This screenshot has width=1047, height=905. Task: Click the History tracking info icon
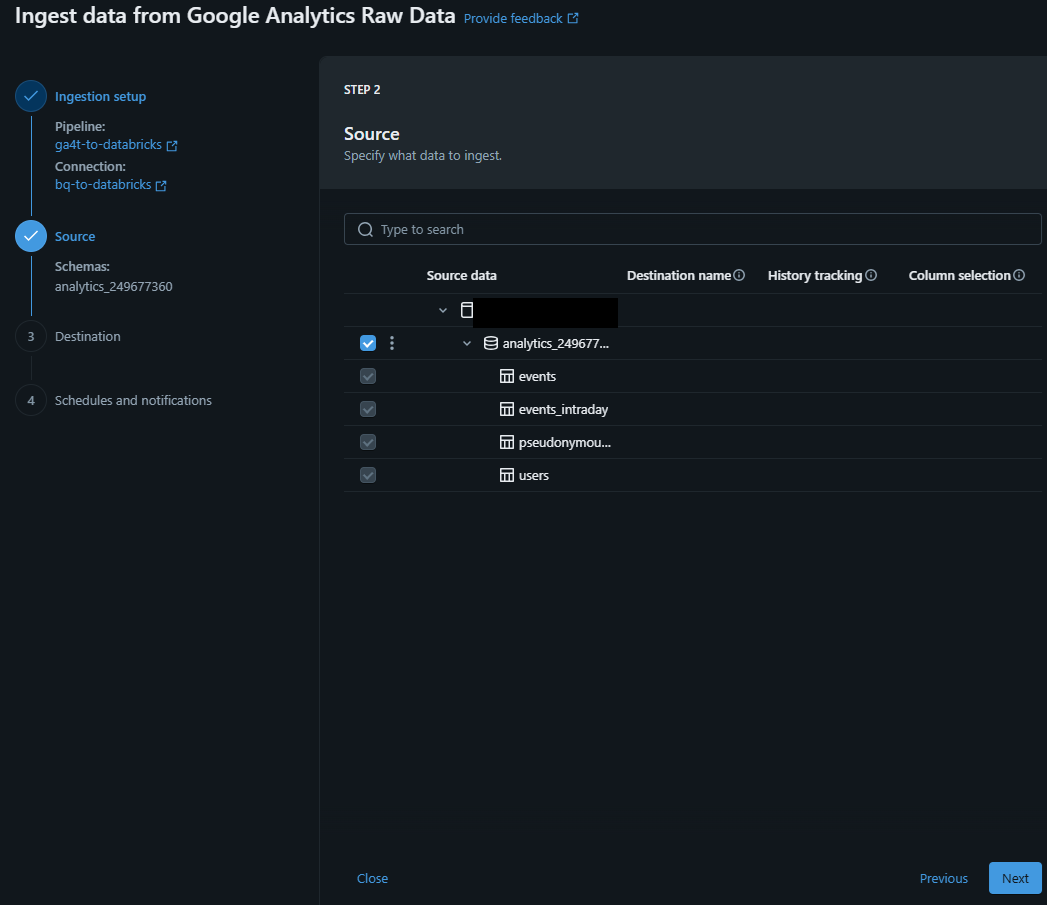click(871, 275)
